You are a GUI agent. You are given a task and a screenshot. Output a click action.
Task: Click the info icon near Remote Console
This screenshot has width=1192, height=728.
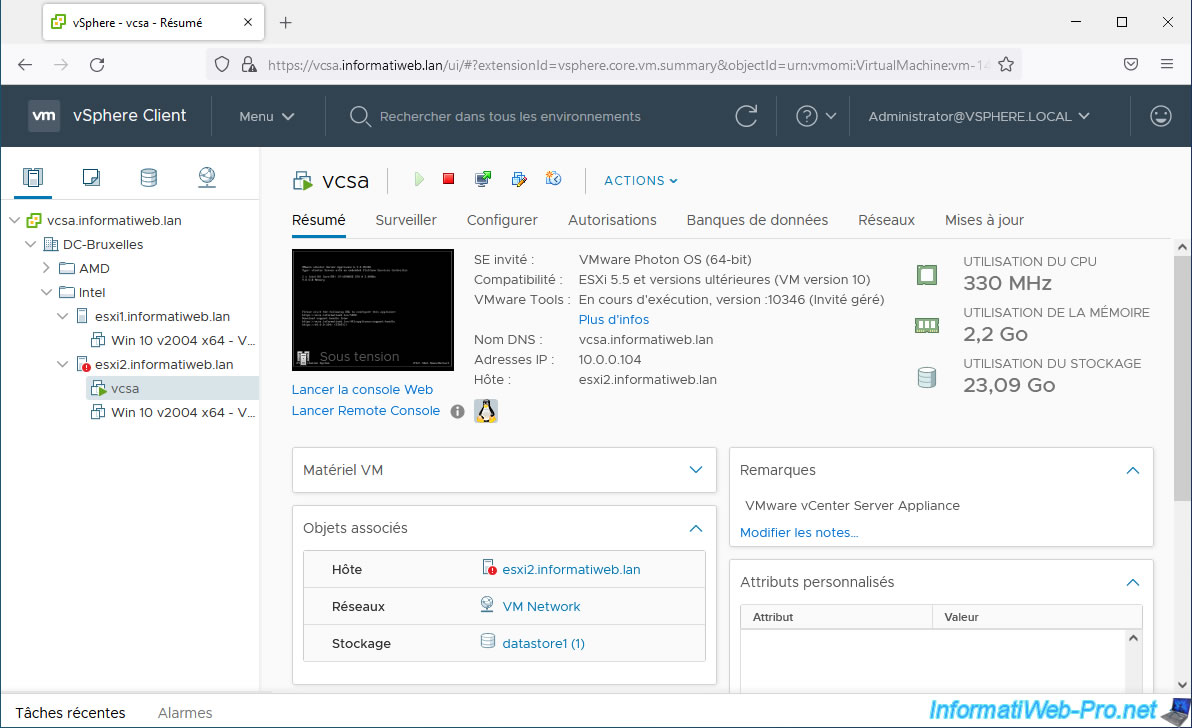(x=457, y=411)
